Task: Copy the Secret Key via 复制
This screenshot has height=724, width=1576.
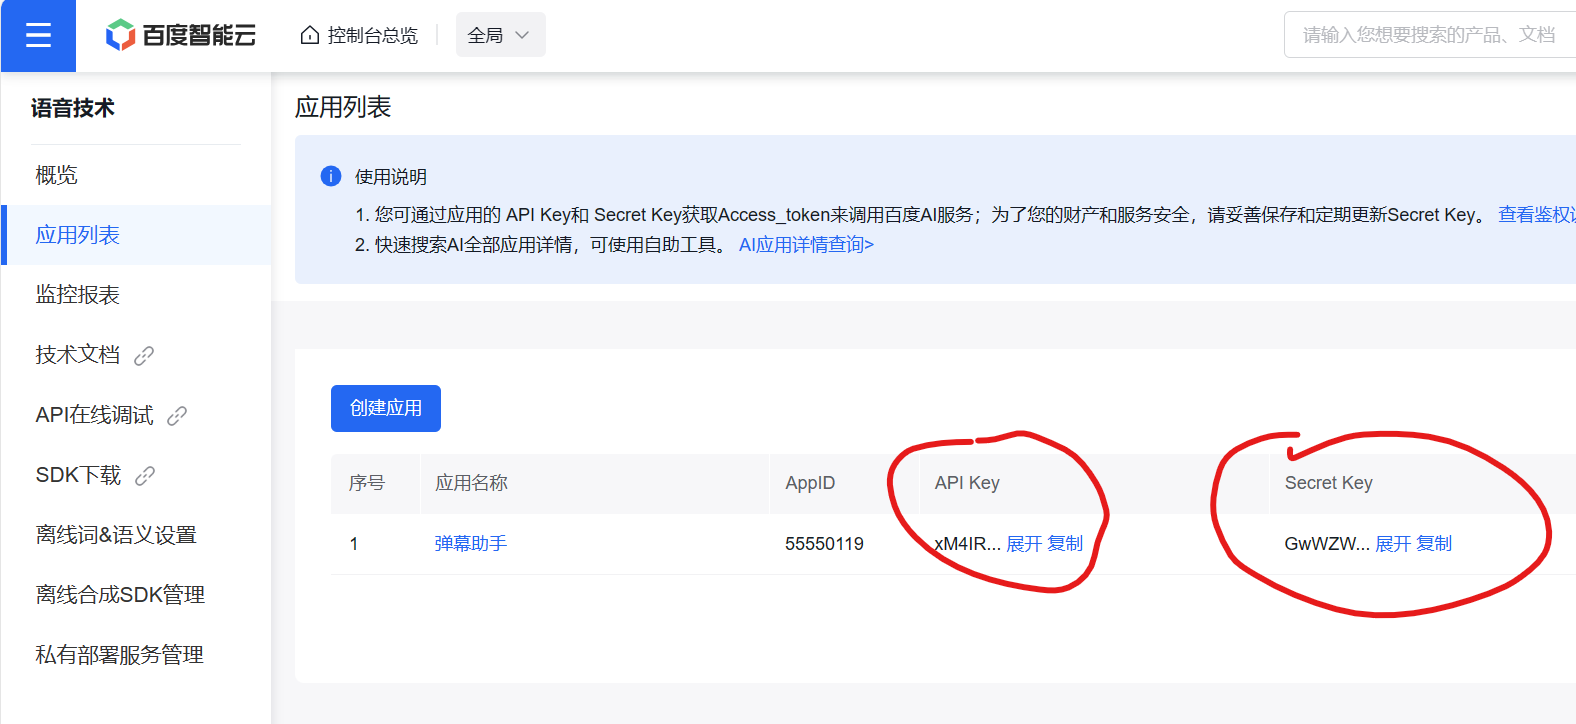Action: [1434, 543]
